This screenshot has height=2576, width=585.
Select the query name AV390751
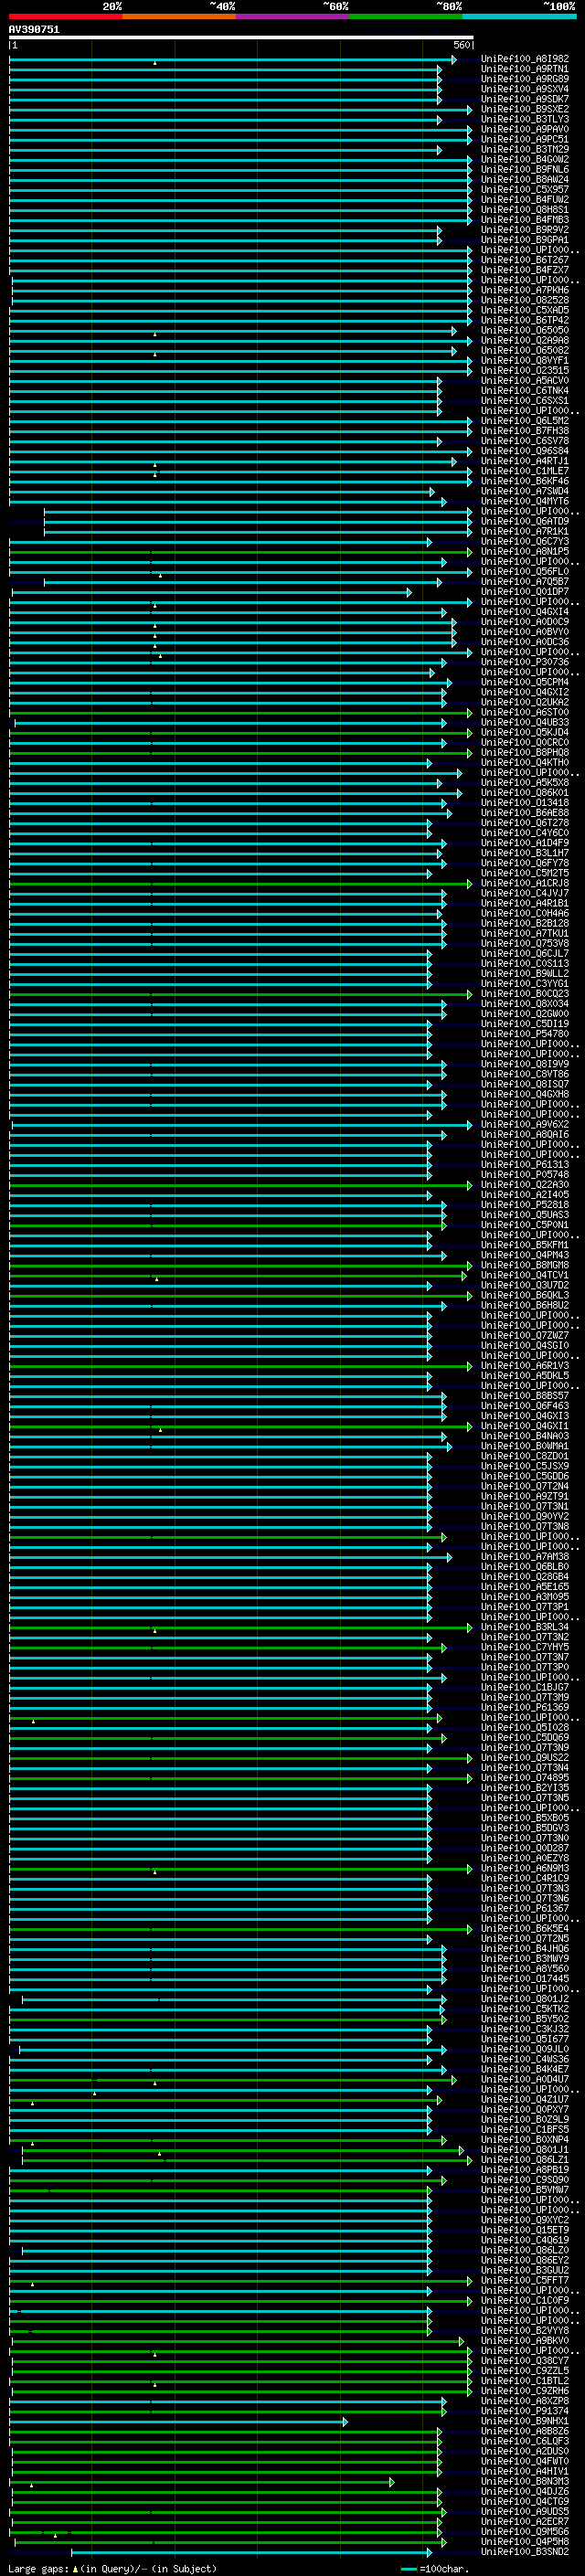tap(34, 30)
